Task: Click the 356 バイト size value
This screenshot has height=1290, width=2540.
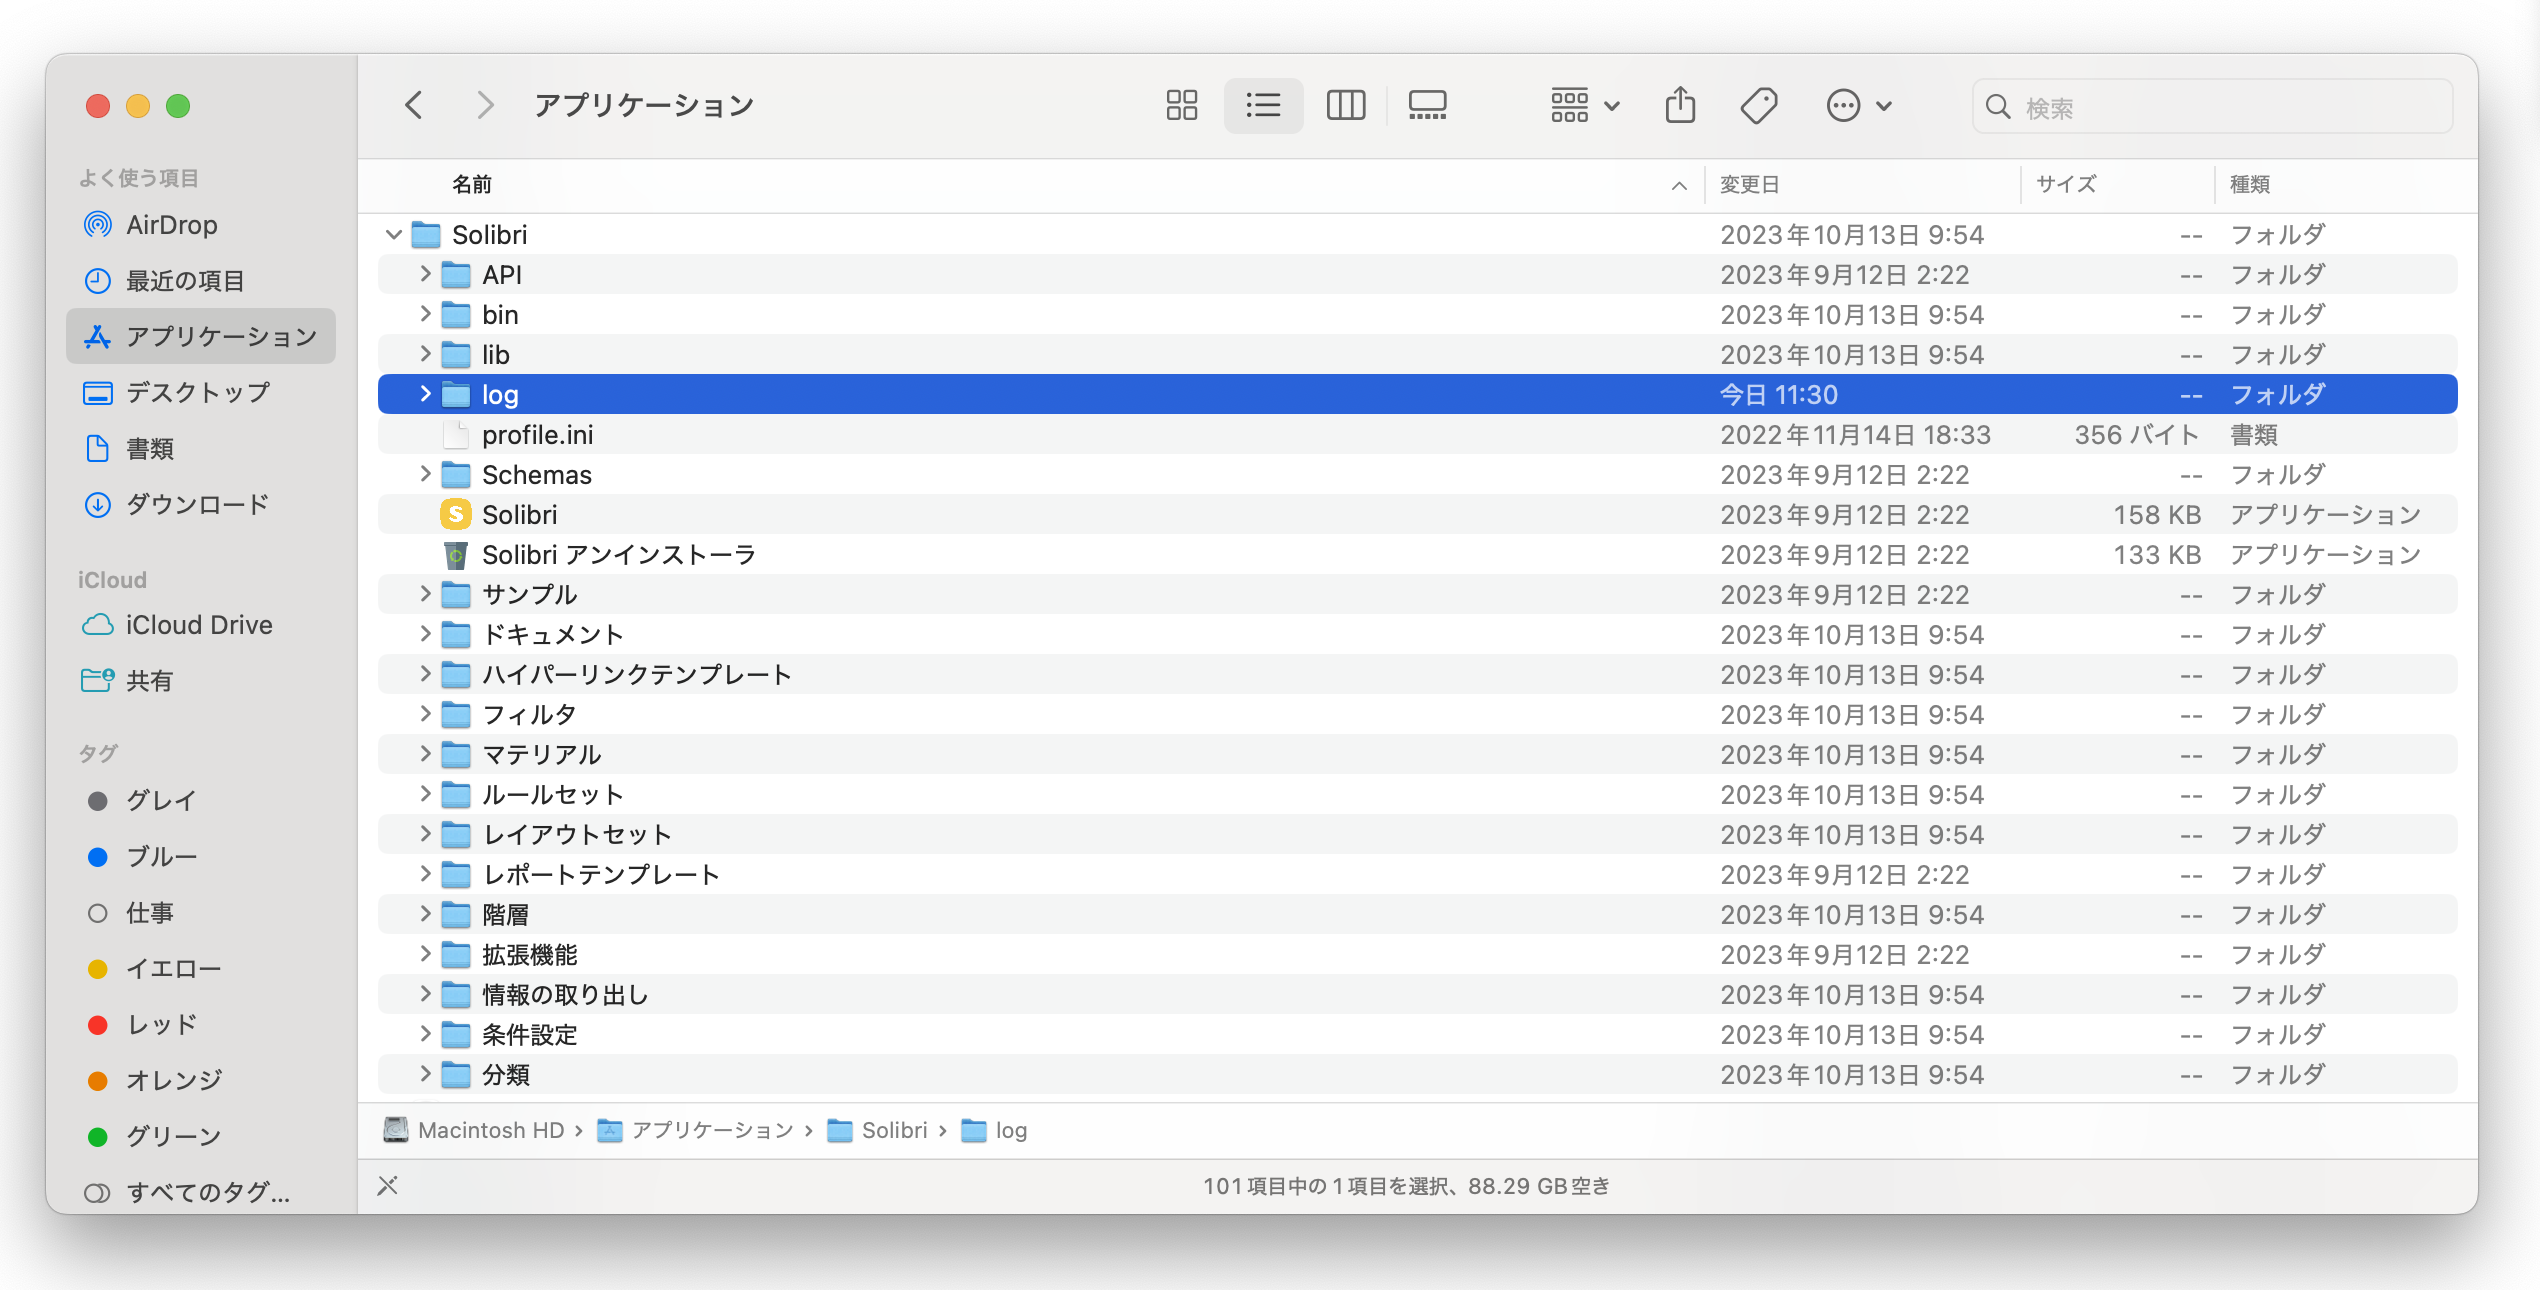Action: click(2137, 435)
